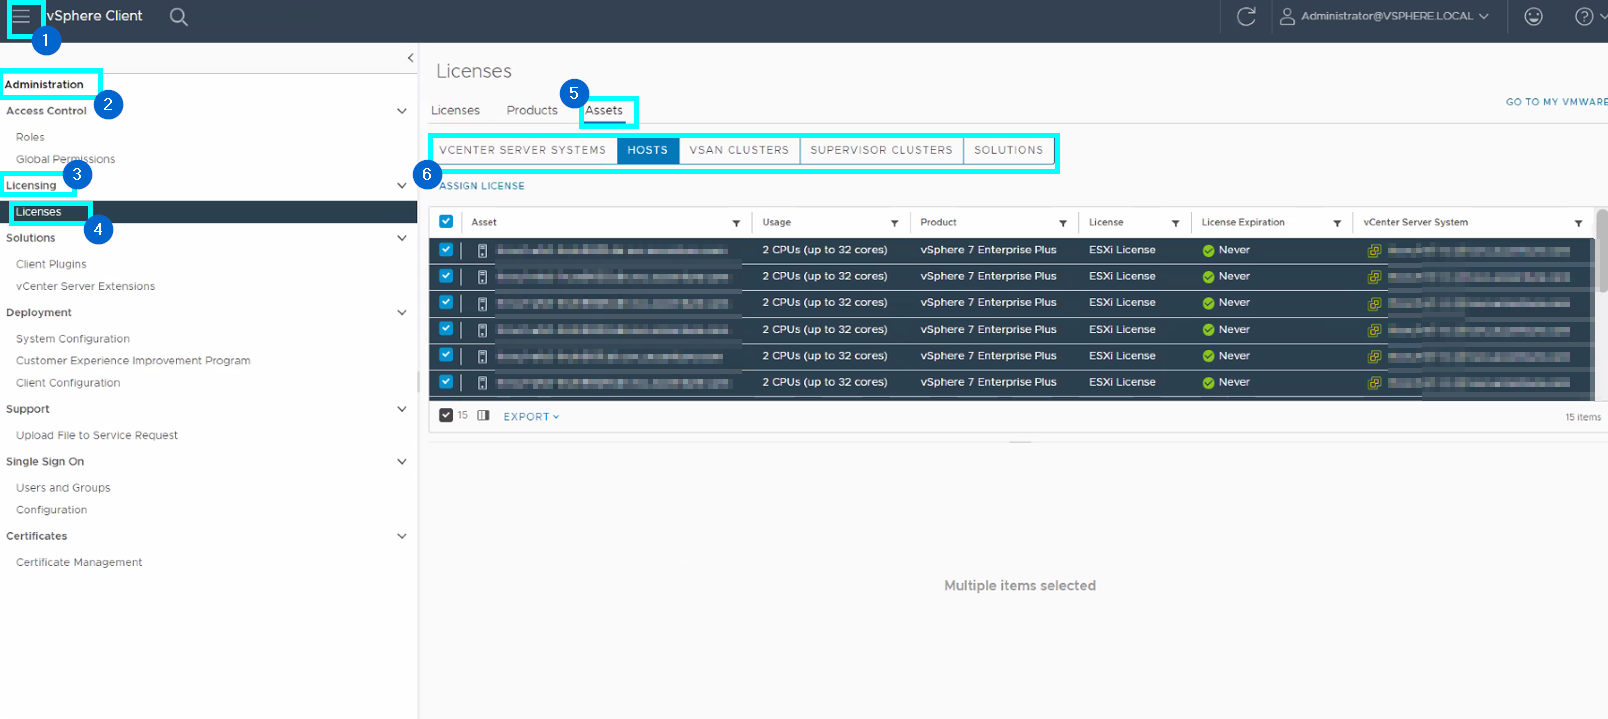The height and width of the screenshot is (719, 1608).
Task: Uncheck the fourth host row checkbox
Action: pos(446,329)
